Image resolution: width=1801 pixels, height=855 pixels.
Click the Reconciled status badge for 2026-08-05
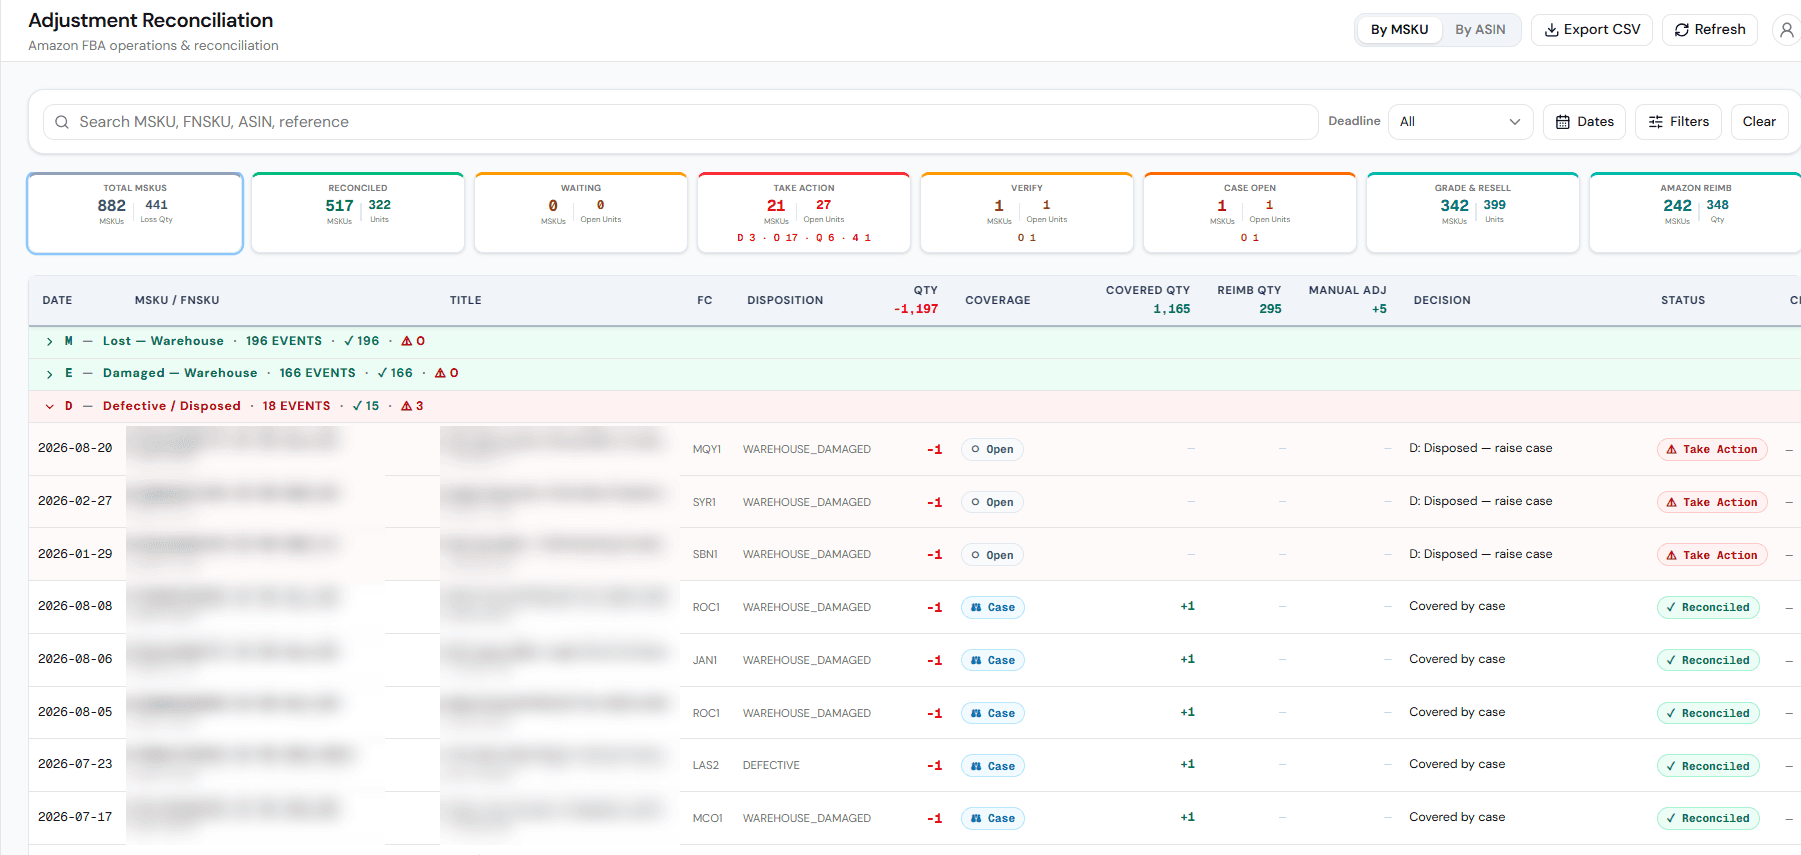(x=1708, y=713)
